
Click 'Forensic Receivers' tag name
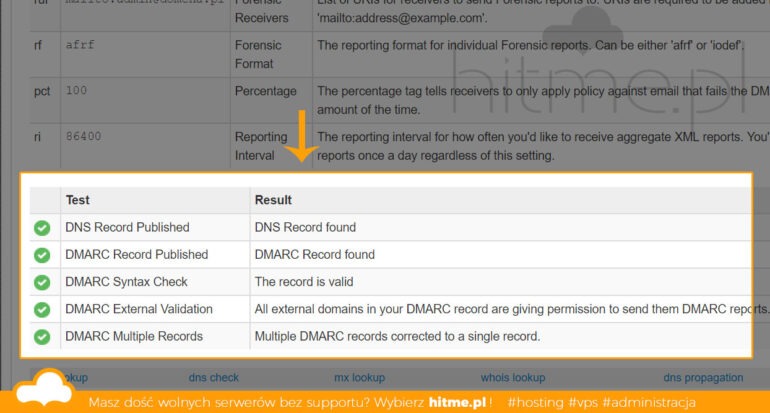(x=261, y=10)
